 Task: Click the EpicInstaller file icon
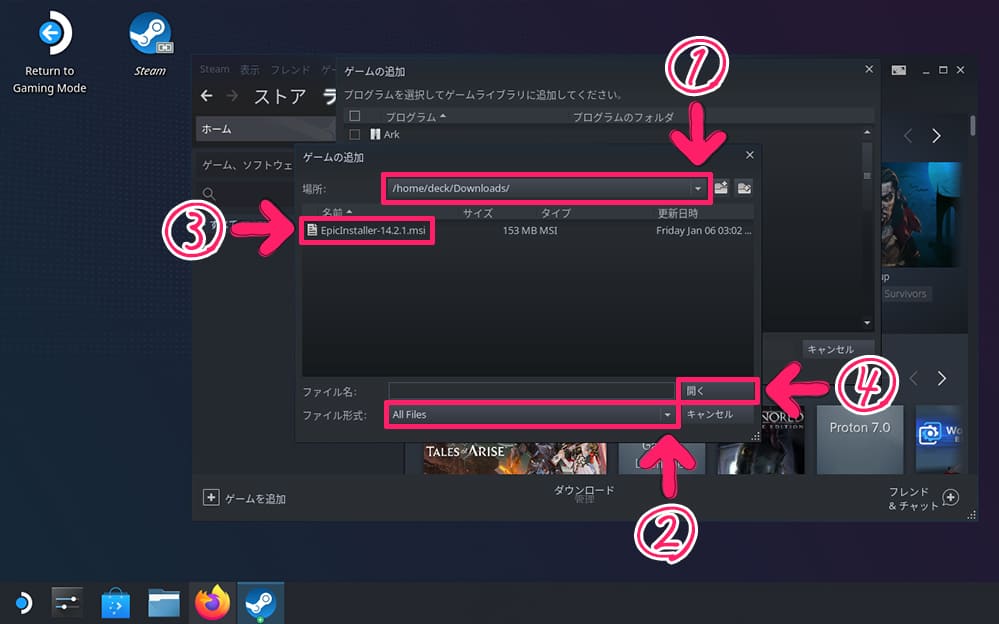click(312, 230)
